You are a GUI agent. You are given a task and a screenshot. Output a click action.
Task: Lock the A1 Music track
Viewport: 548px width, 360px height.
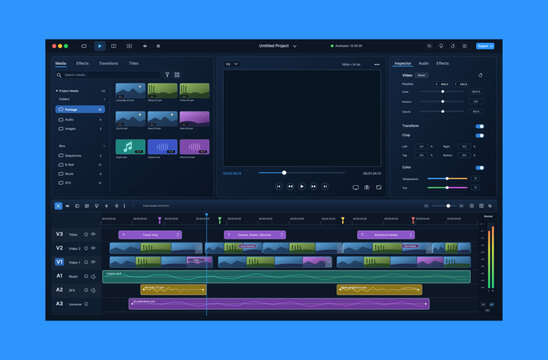pos(86,276)
